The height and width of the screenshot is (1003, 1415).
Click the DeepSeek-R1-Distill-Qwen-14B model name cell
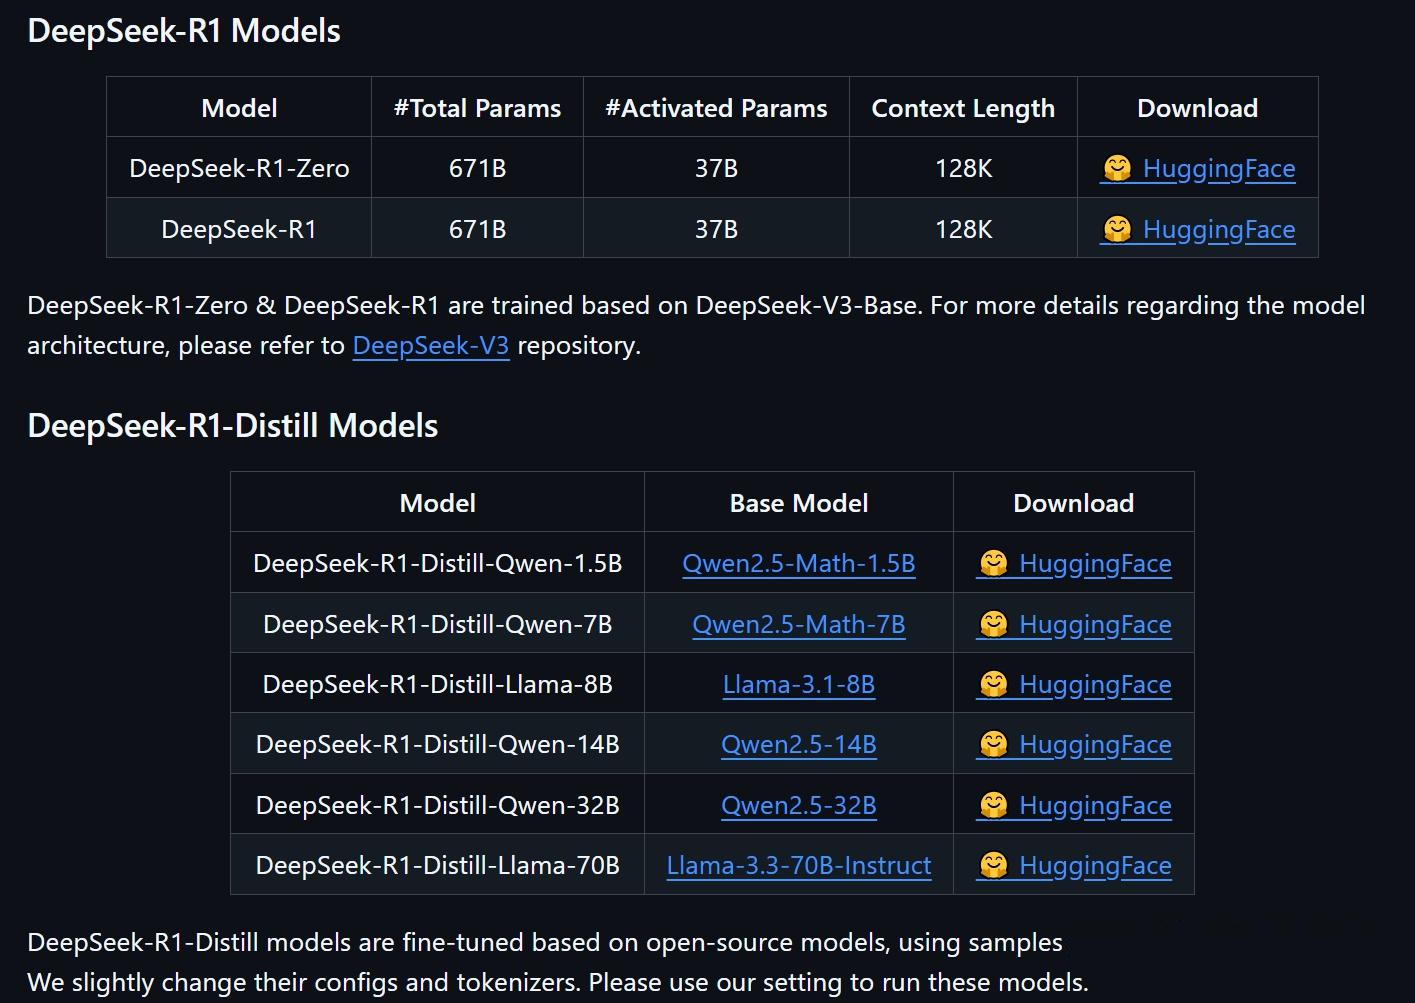(x=438, y=744)
